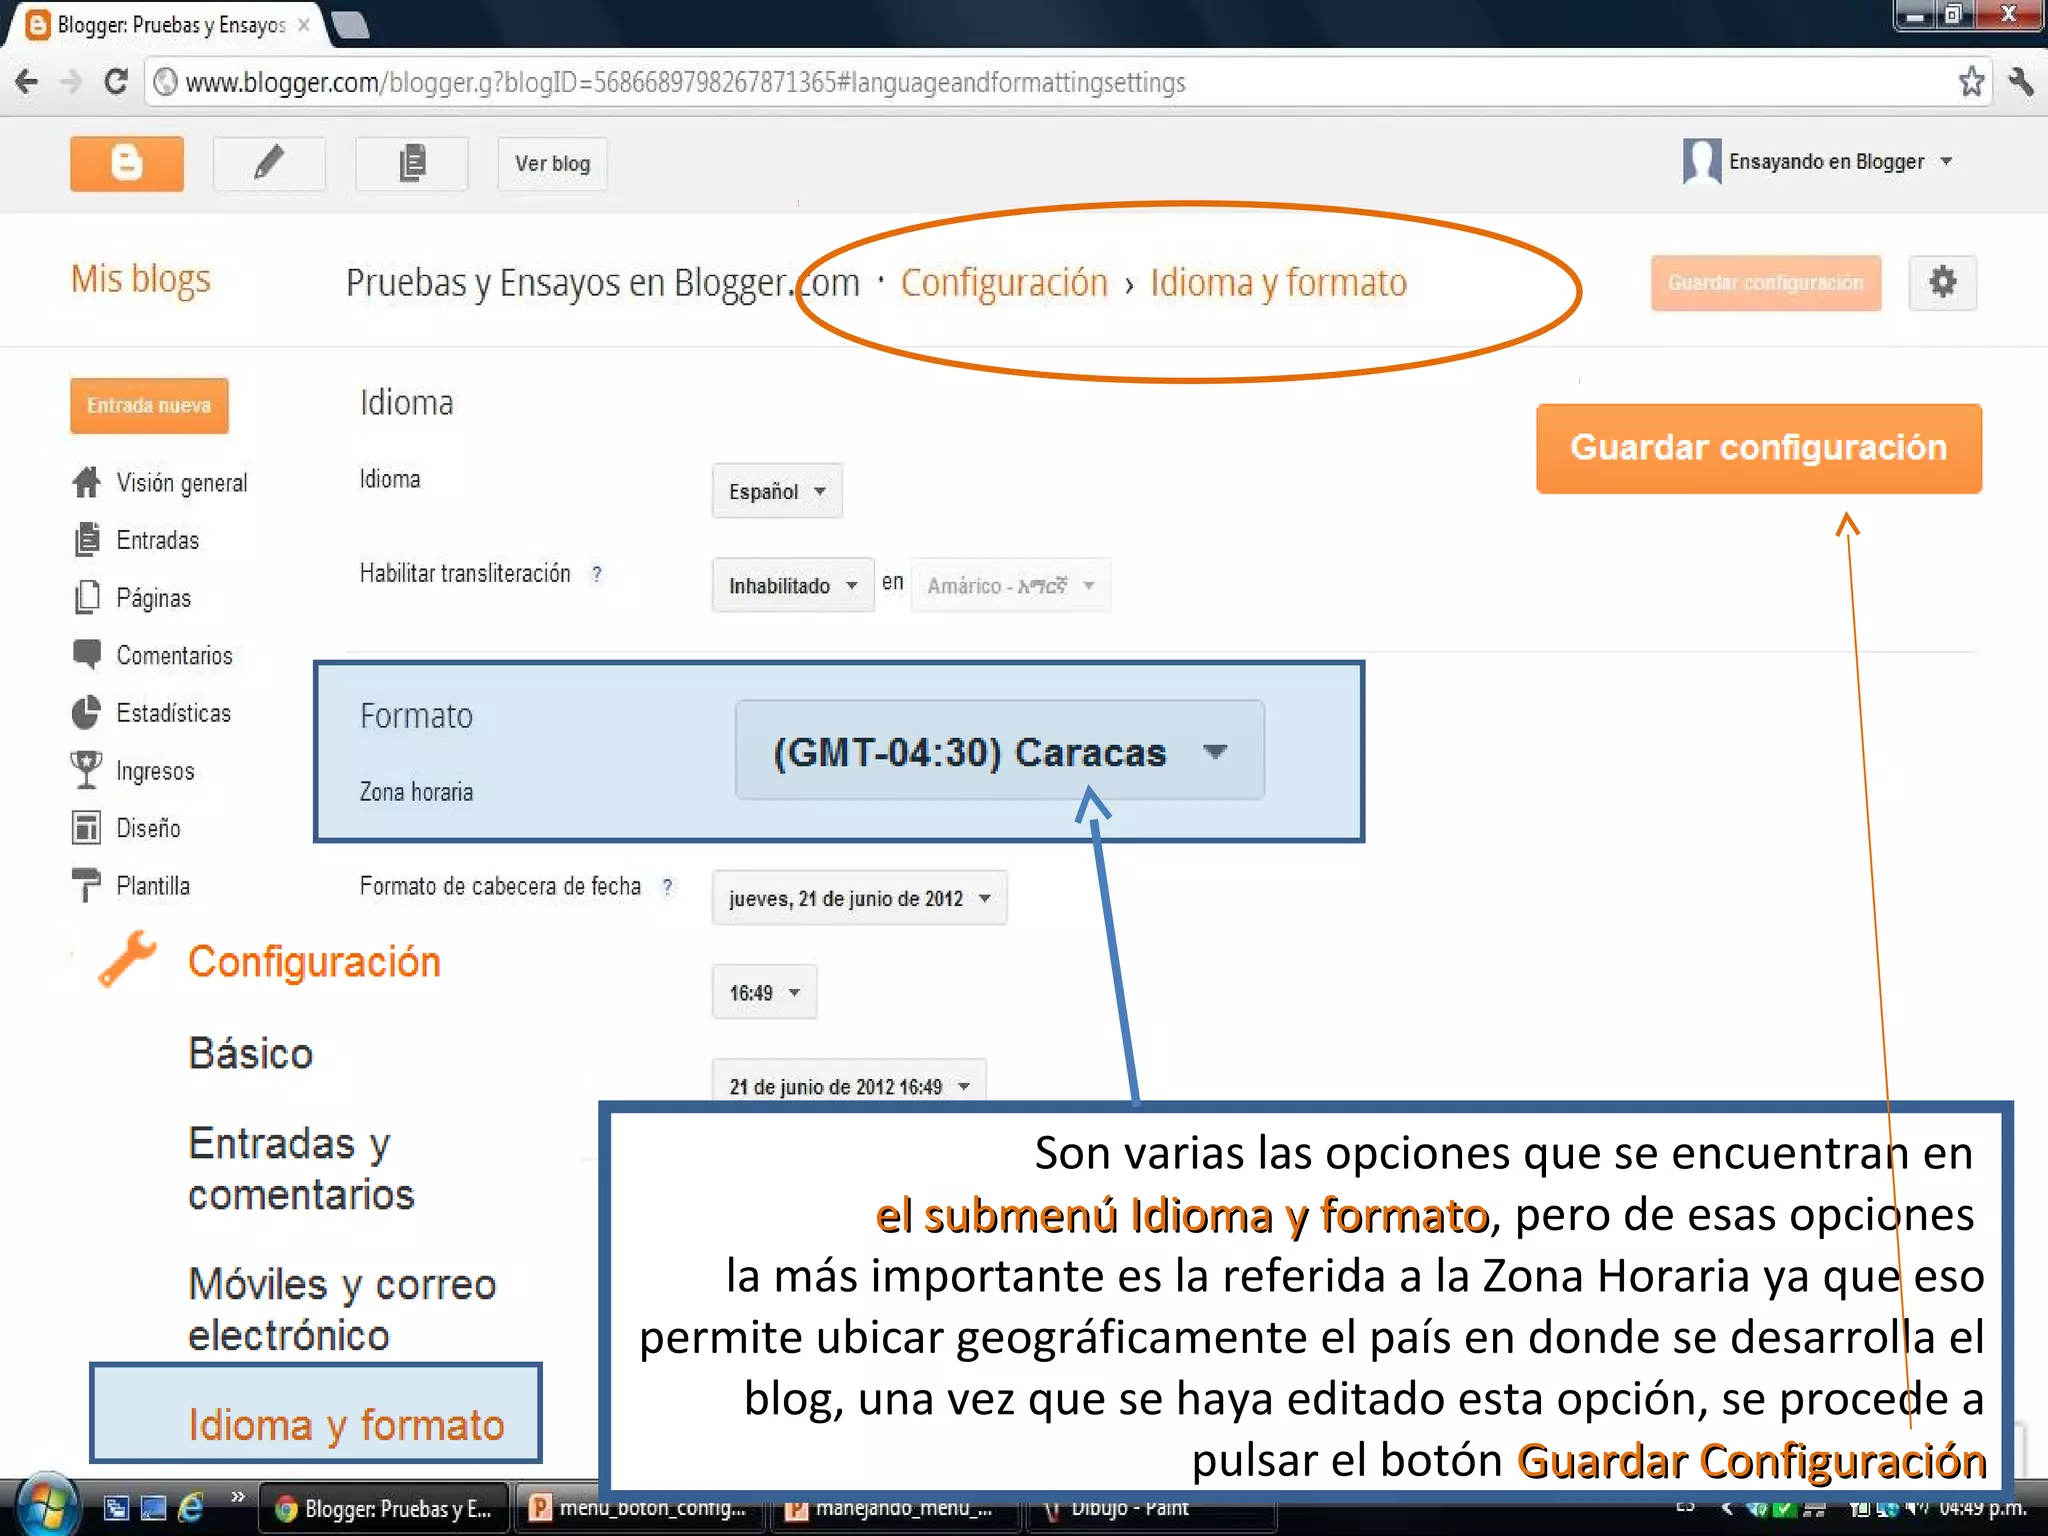The width and height of the screenshot is (2048, 1536).
Task: Click the Diseño layout icon
Action: point(87,828)
